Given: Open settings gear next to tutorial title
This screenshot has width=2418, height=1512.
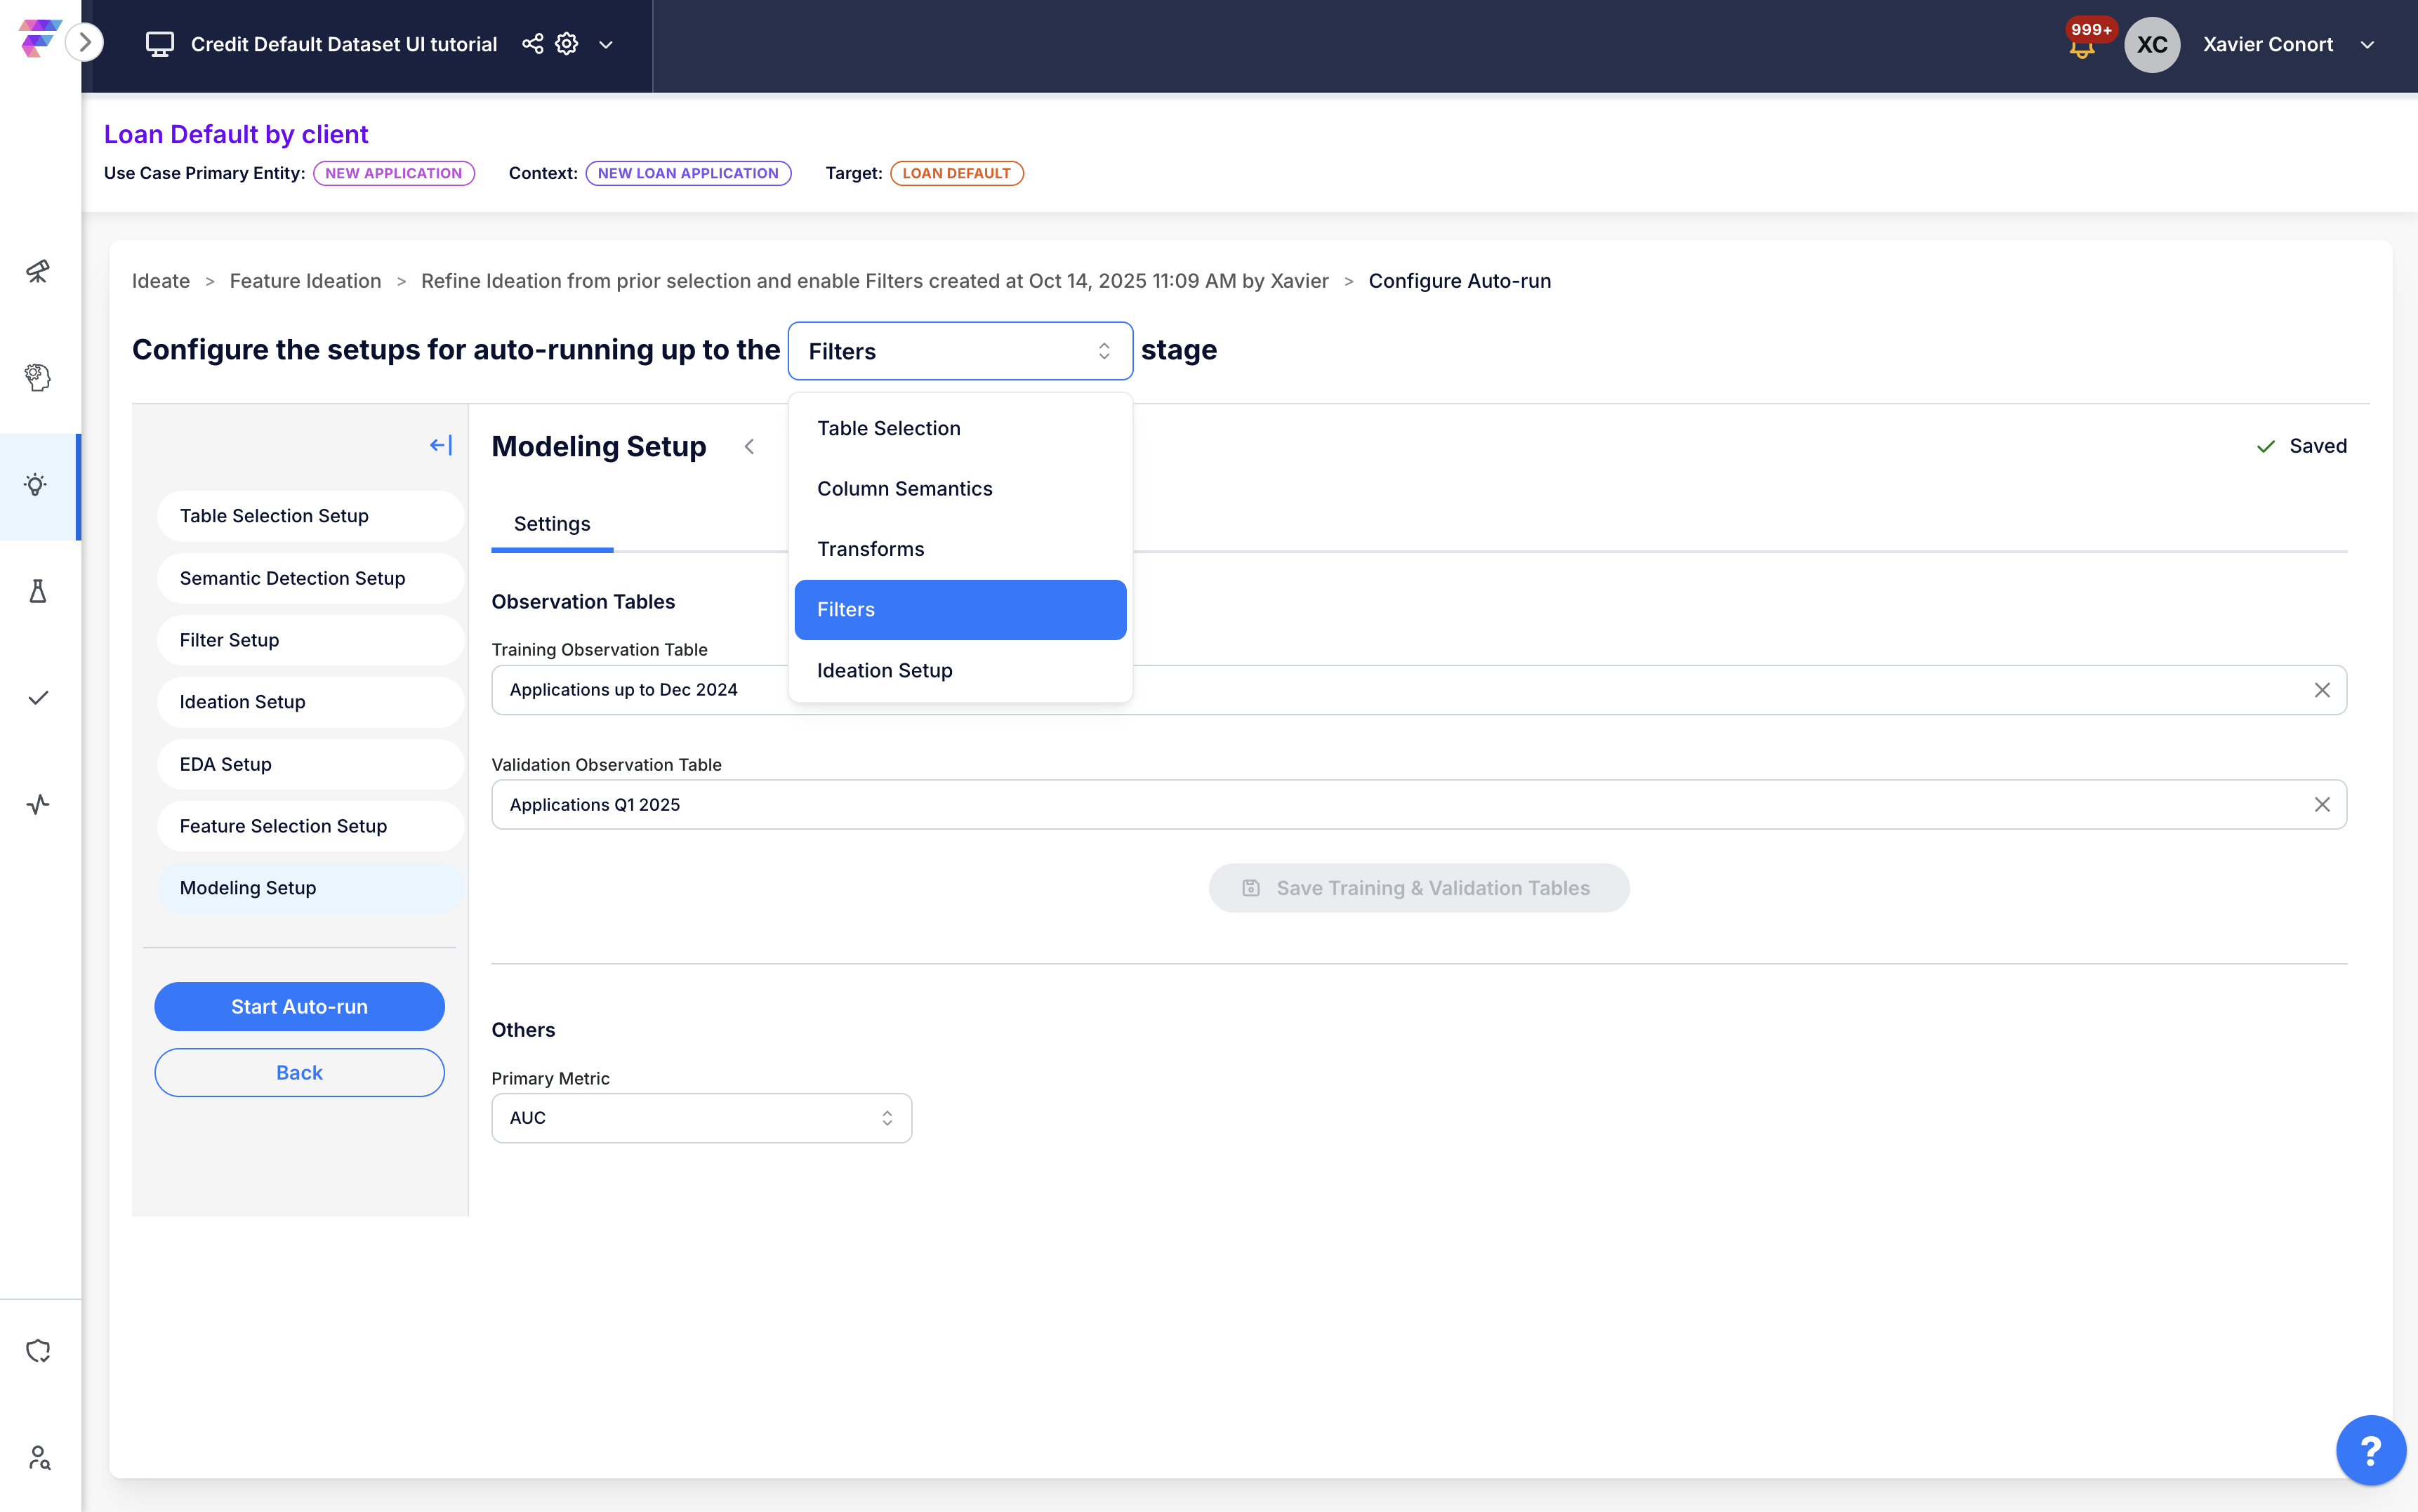Looking at the screenshot, I should pyautogui.click(x=567, y=44).
